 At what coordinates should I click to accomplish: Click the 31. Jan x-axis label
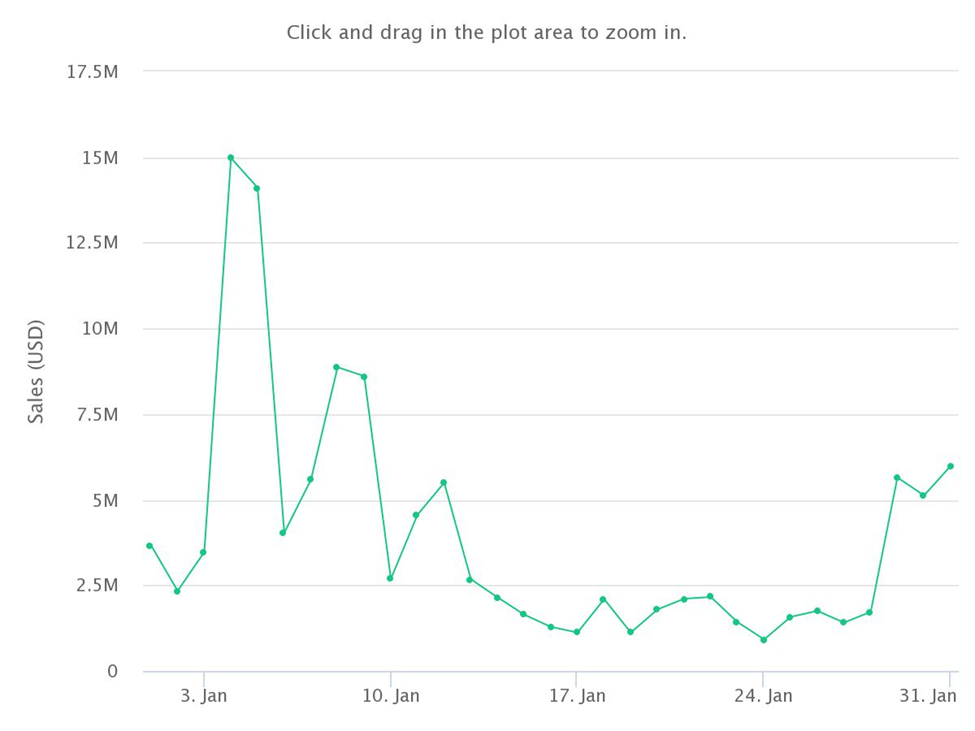pyautogui.click(x=928, y=696)
